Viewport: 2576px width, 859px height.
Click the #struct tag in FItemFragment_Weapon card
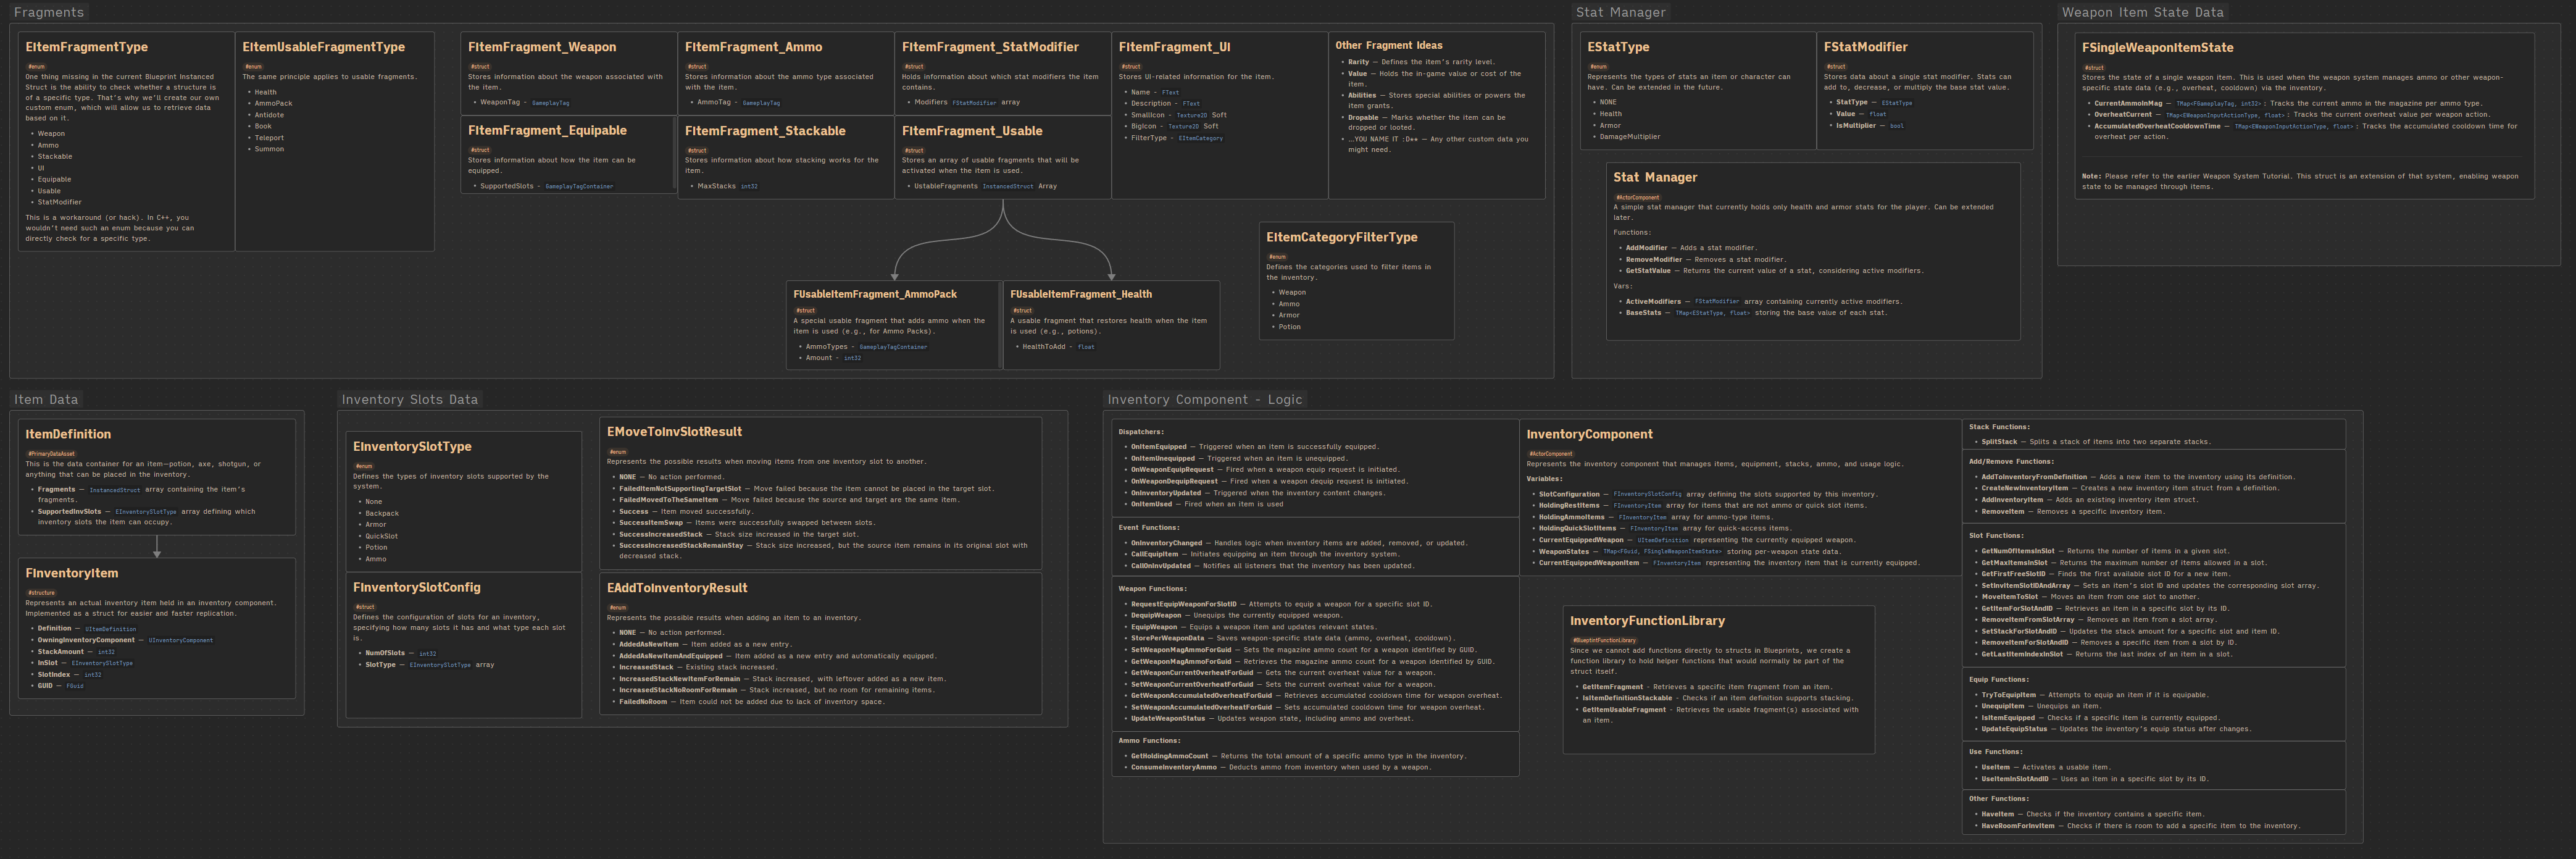pos(479,67)
